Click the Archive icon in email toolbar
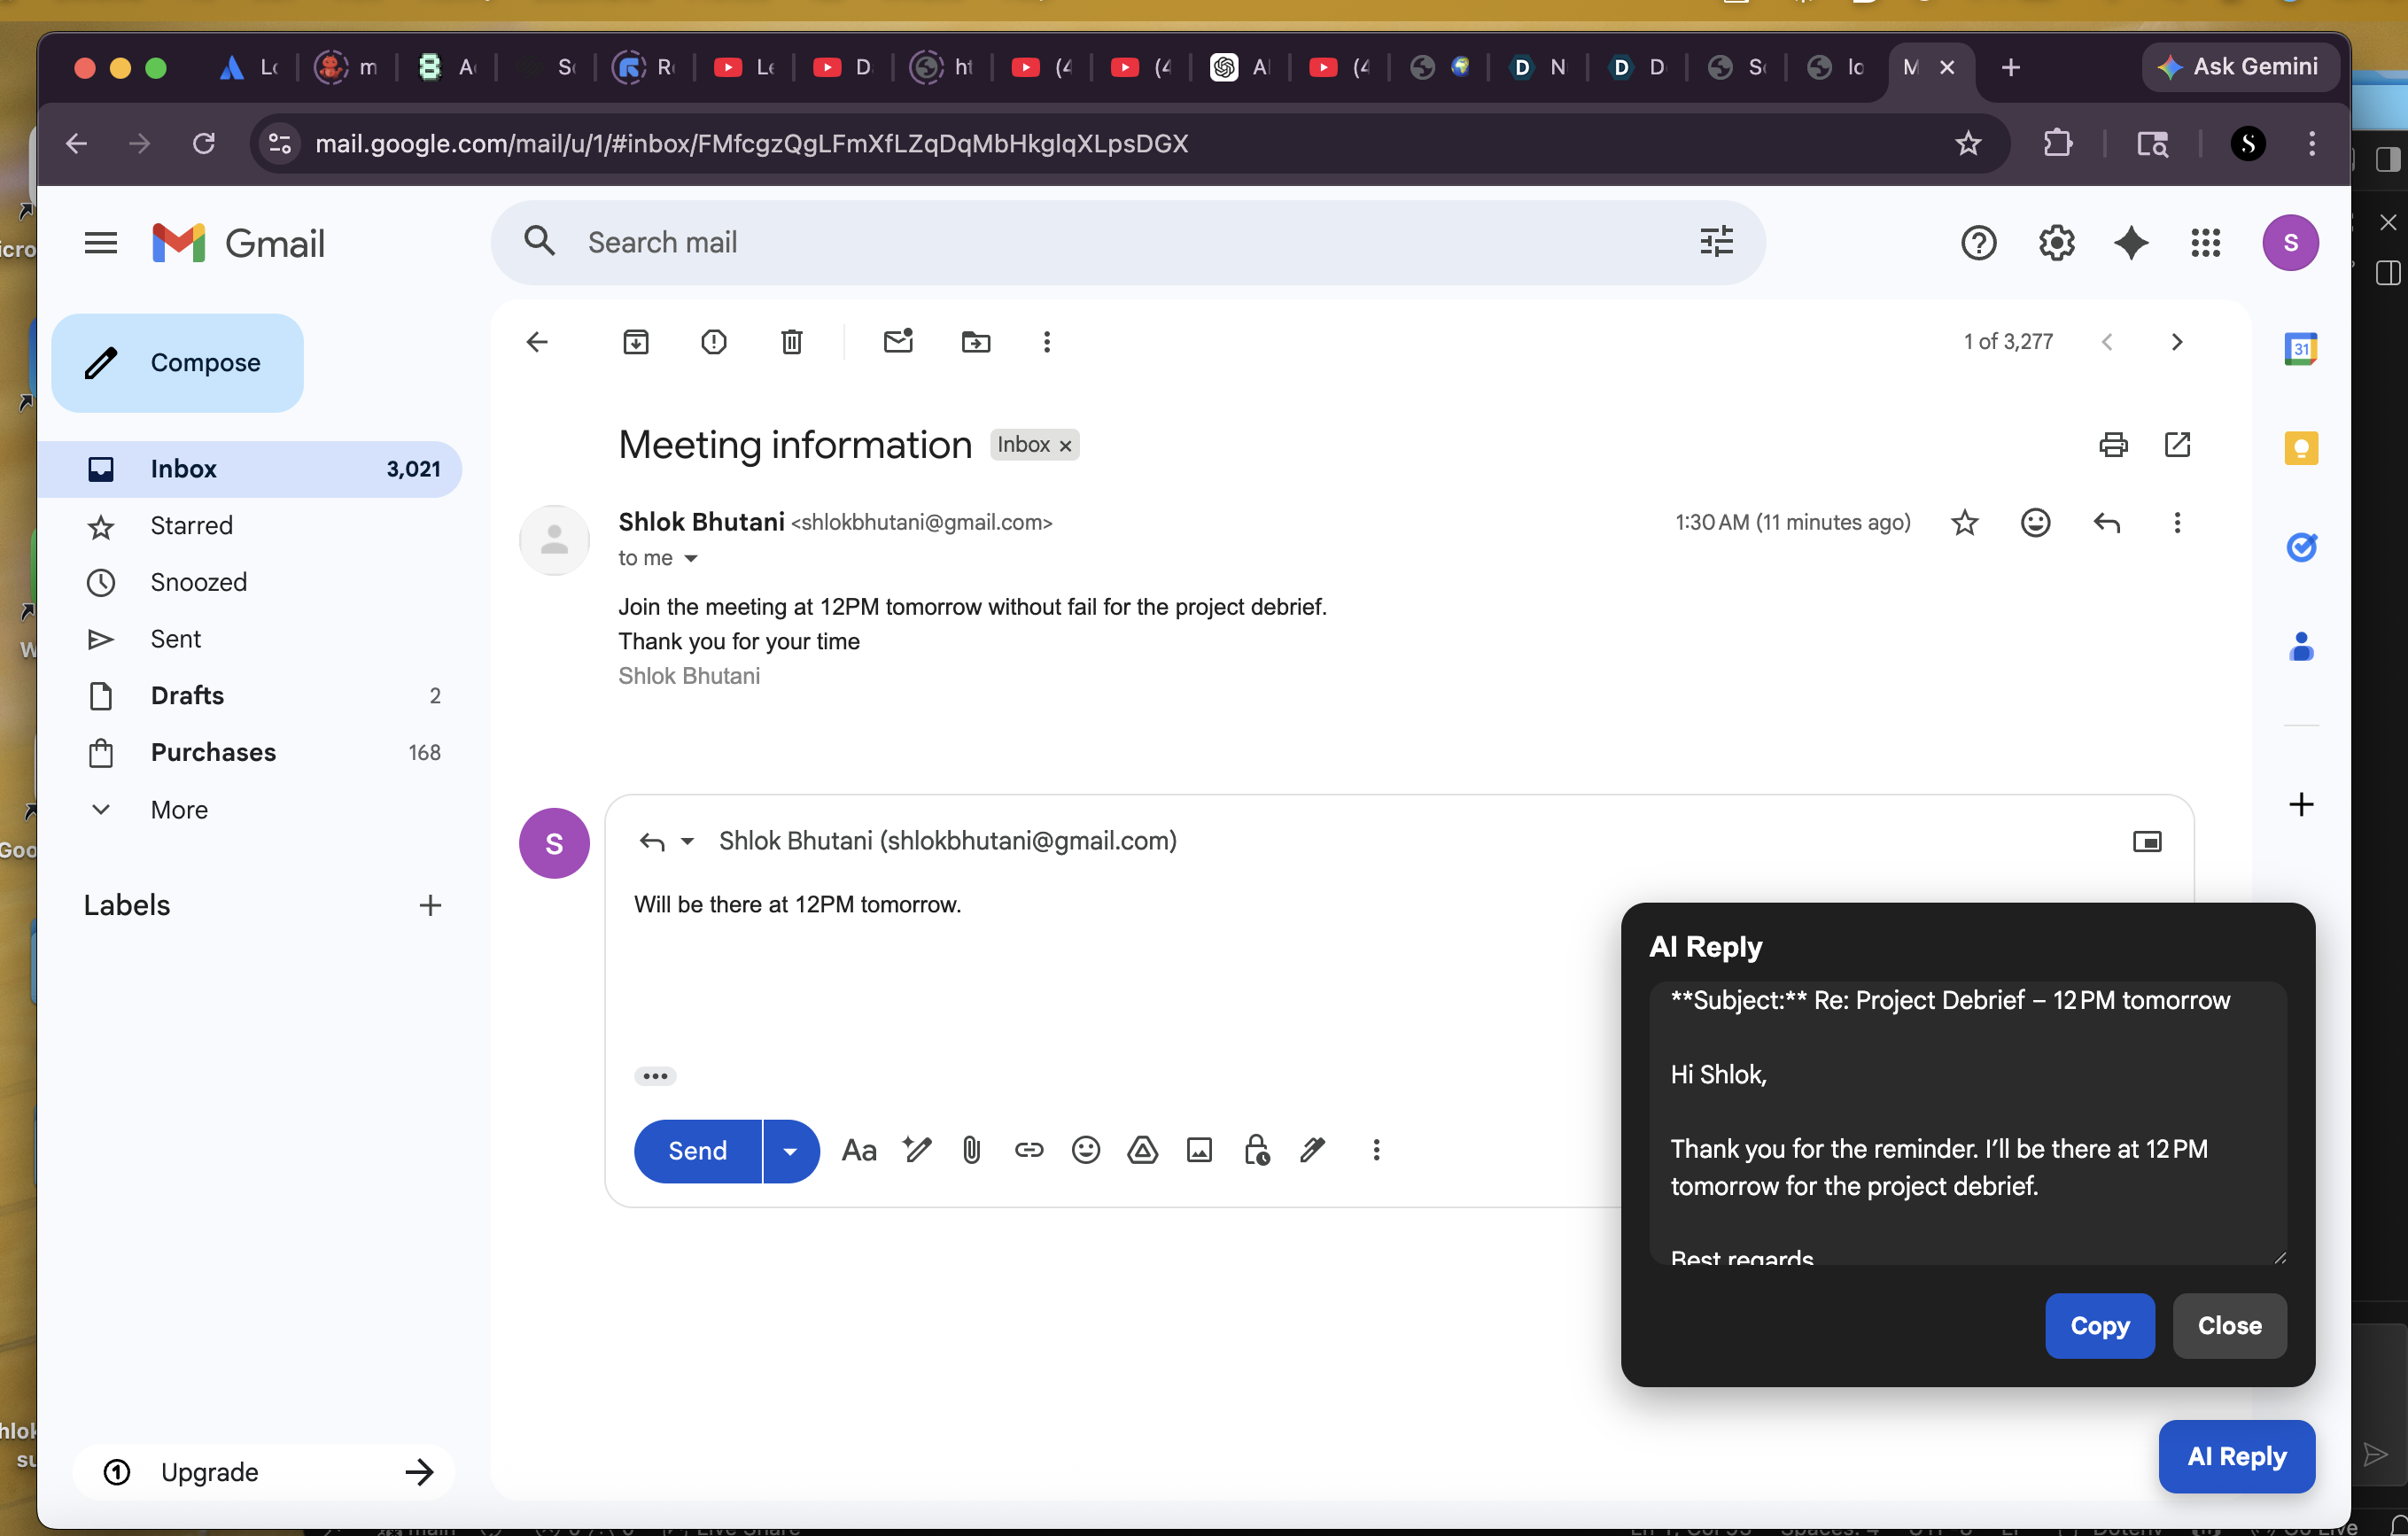The height and width of the screenshot is (1536, 2408). (x=636, y=342)
